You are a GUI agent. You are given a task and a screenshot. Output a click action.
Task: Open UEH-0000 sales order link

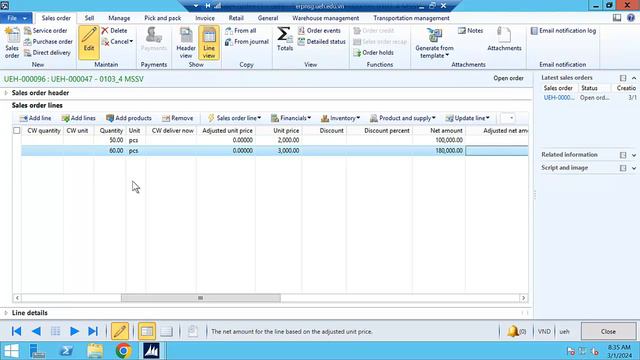tap(559, 98)
